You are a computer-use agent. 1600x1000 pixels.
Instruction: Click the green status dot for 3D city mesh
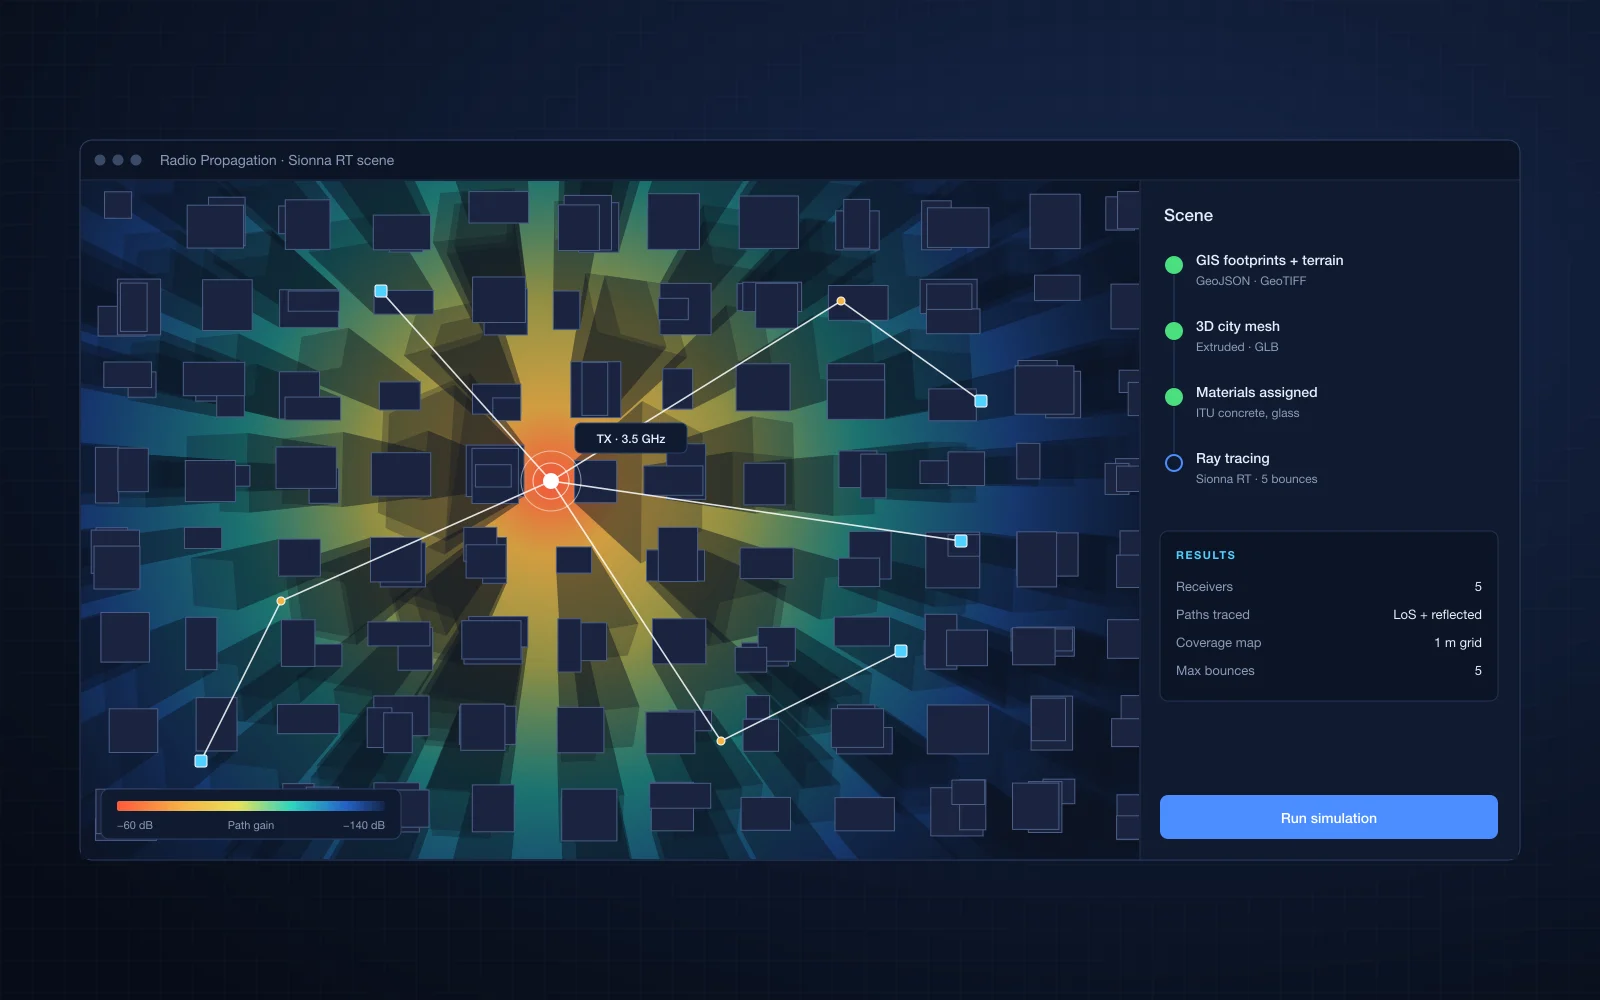tap(1174, 331)
